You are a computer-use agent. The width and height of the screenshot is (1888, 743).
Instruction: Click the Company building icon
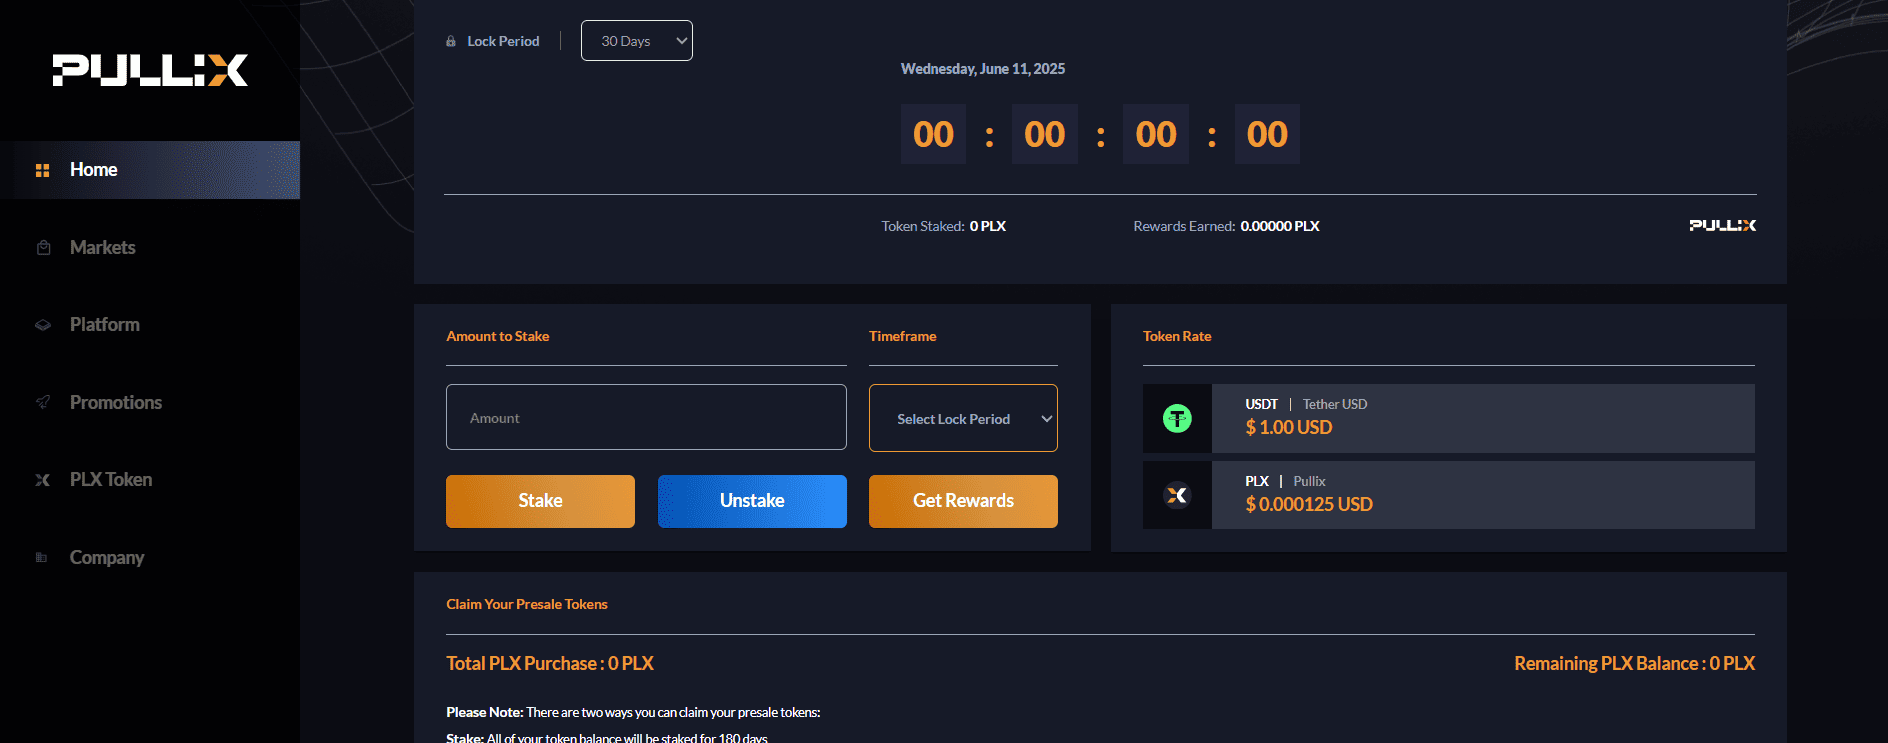click(x=42, y=557)
